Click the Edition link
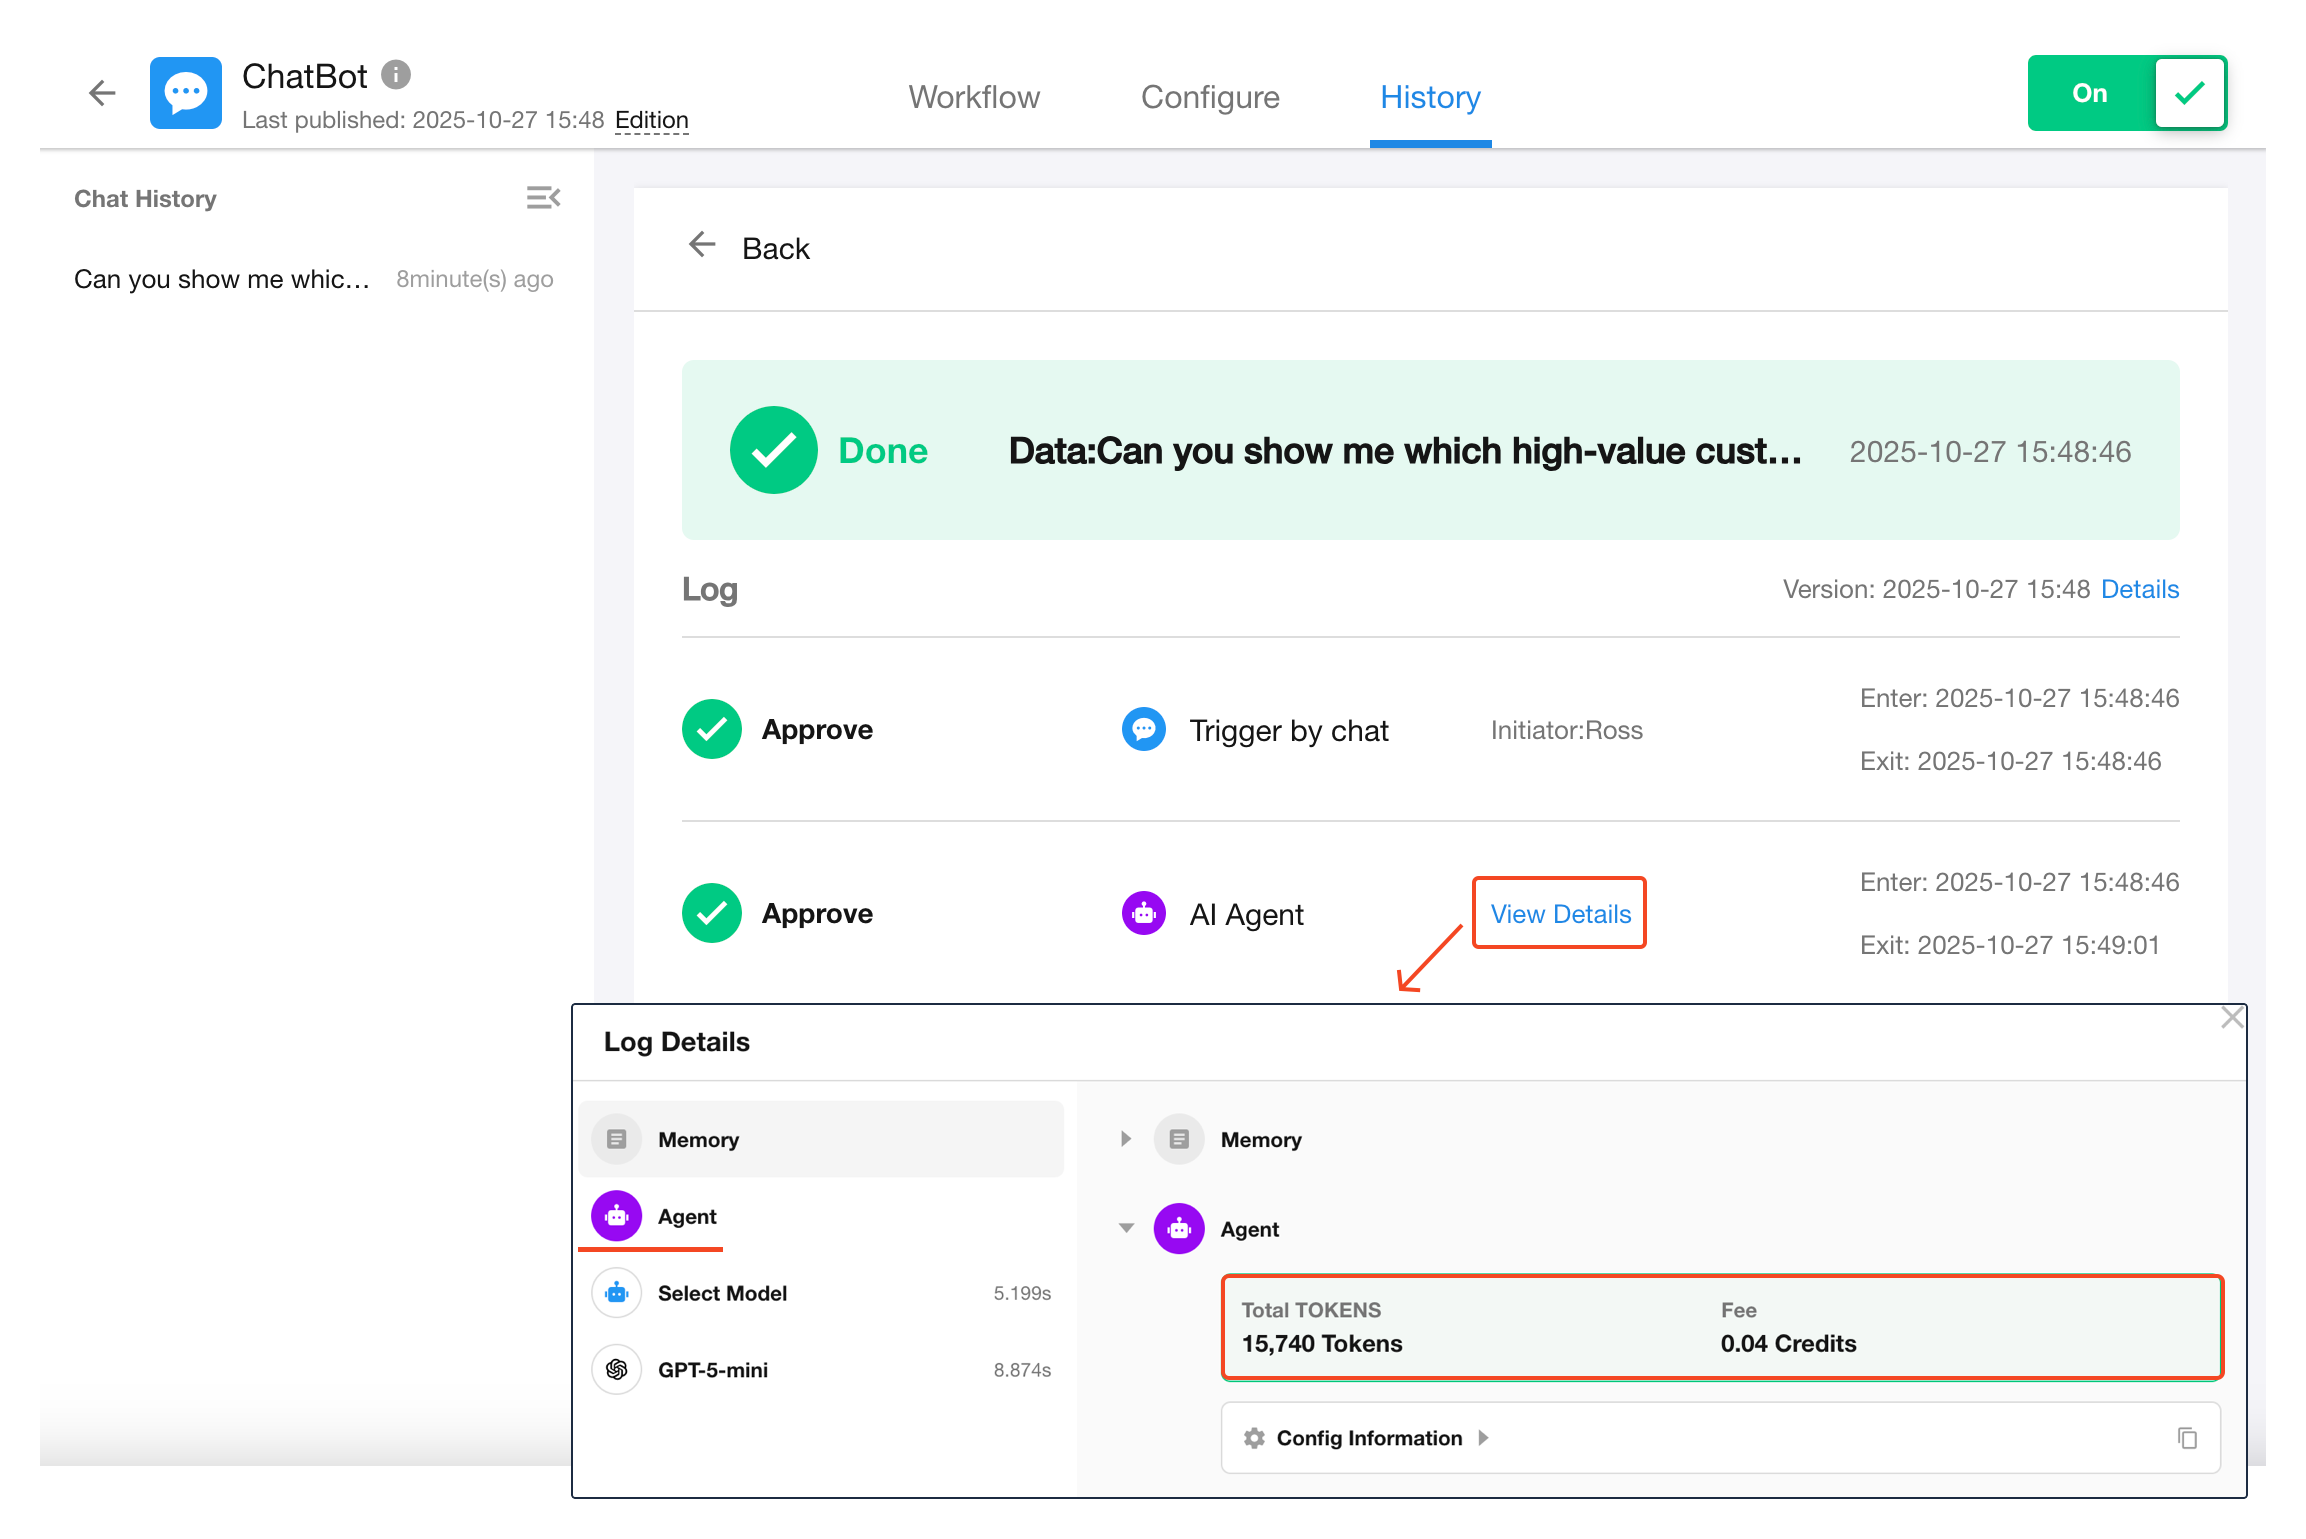 [651, 120]
